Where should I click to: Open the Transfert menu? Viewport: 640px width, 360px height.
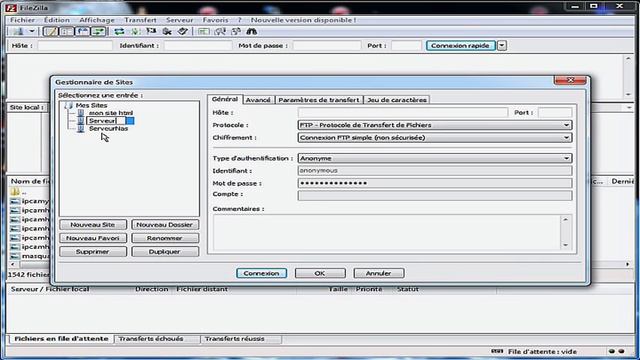coord(140,20)
